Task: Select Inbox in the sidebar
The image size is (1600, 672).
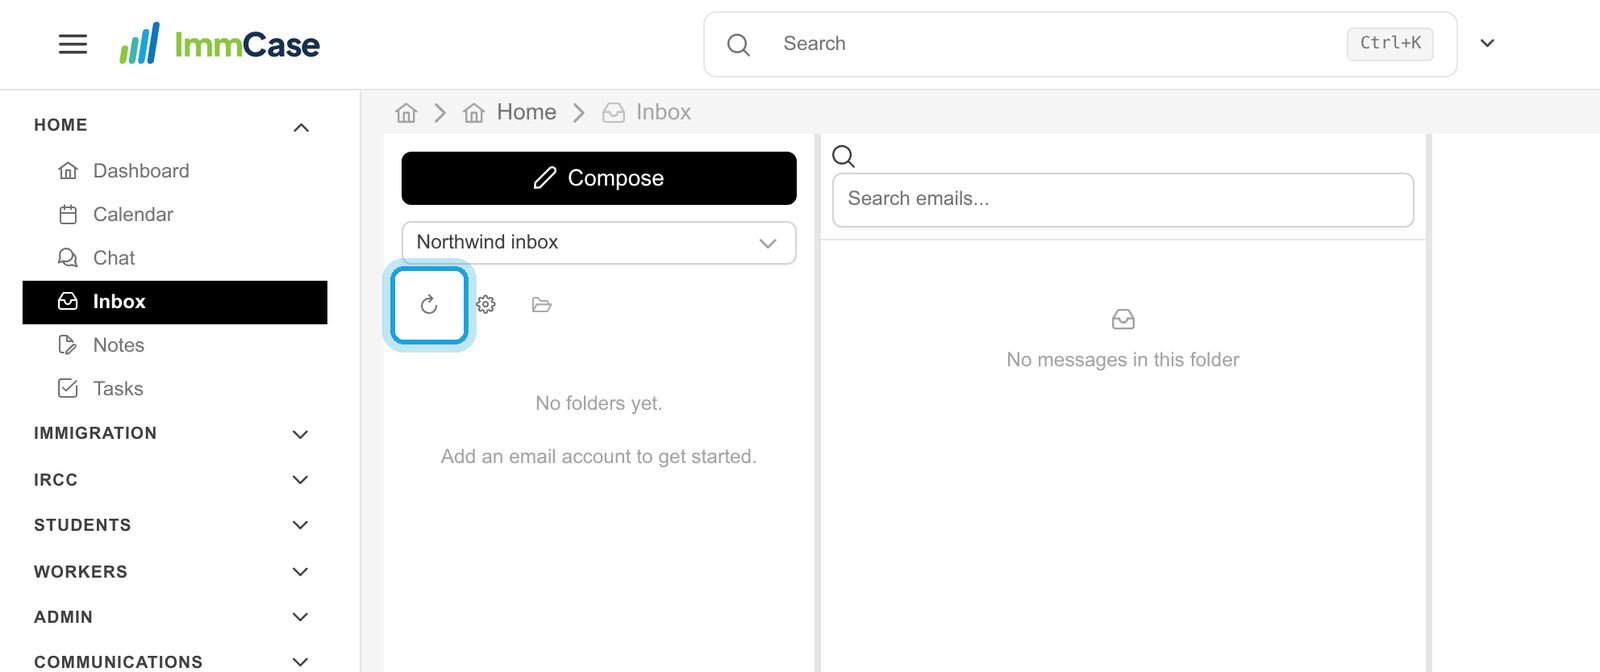Action: point(175,302)
